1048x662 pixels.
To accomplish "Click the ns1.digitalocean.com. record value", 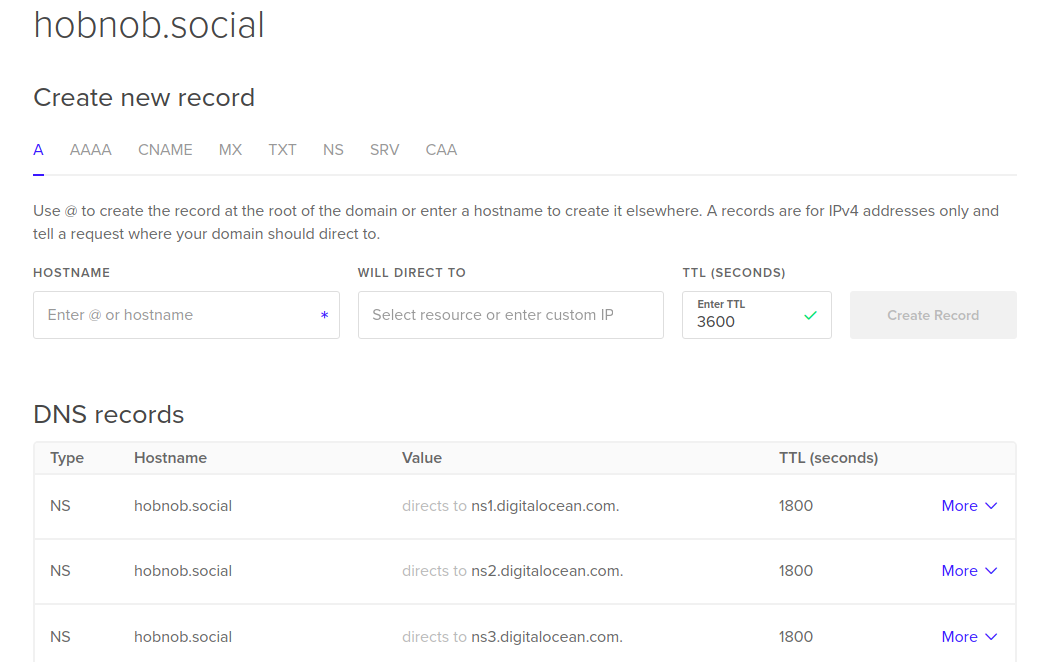I will (x=545, y=506).
